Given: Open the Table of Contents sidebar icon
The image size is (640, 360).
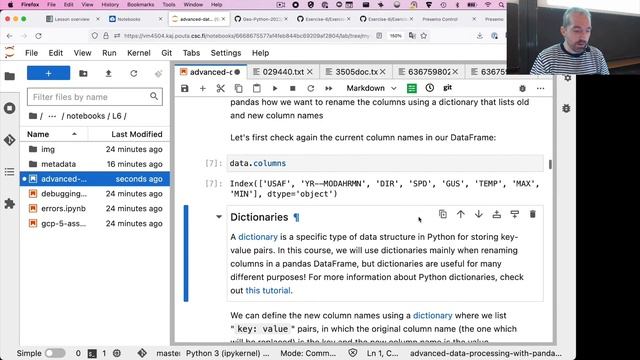Looking at the screenshot, I should click(x=10, y=172).
